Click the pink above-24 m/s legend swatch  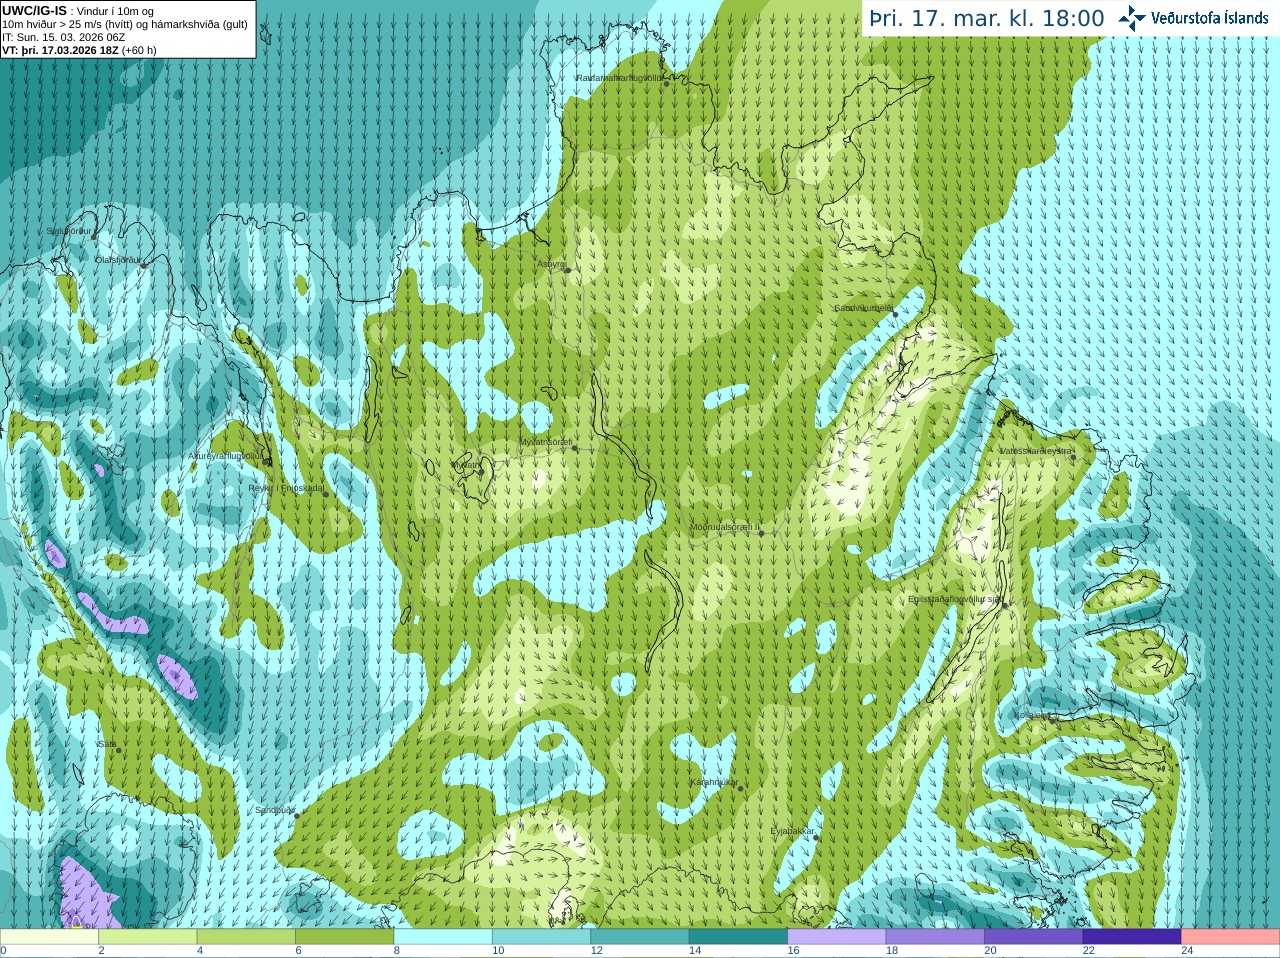point(1231,937)
